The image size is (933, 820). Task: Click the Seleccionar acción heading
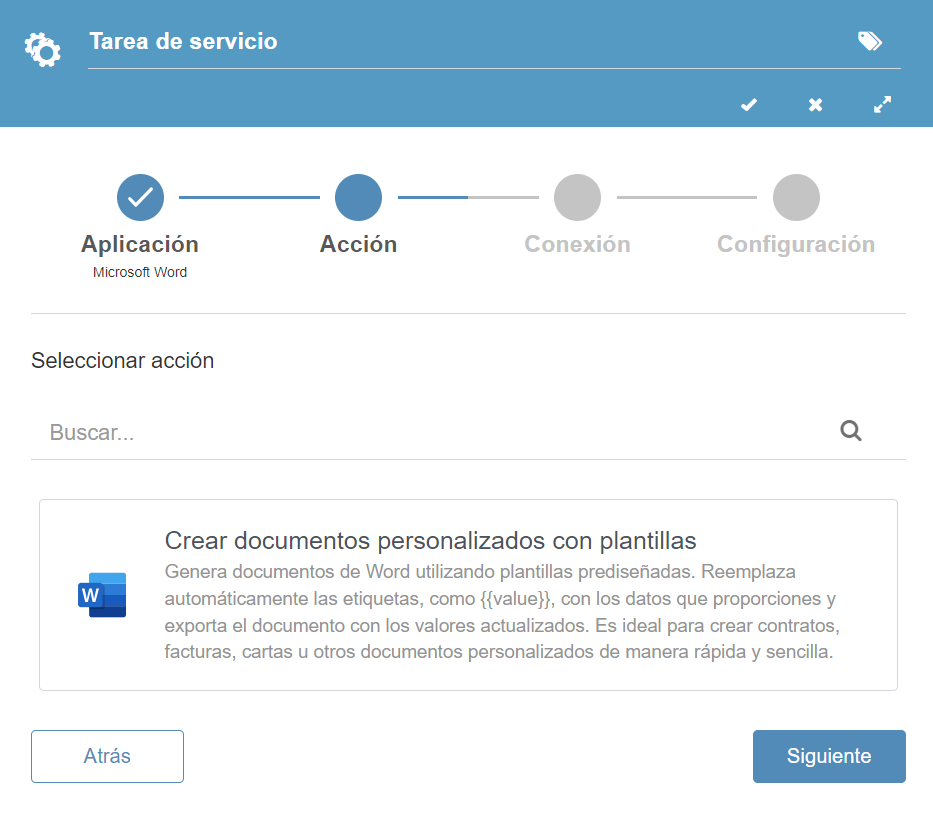point(123,361)
